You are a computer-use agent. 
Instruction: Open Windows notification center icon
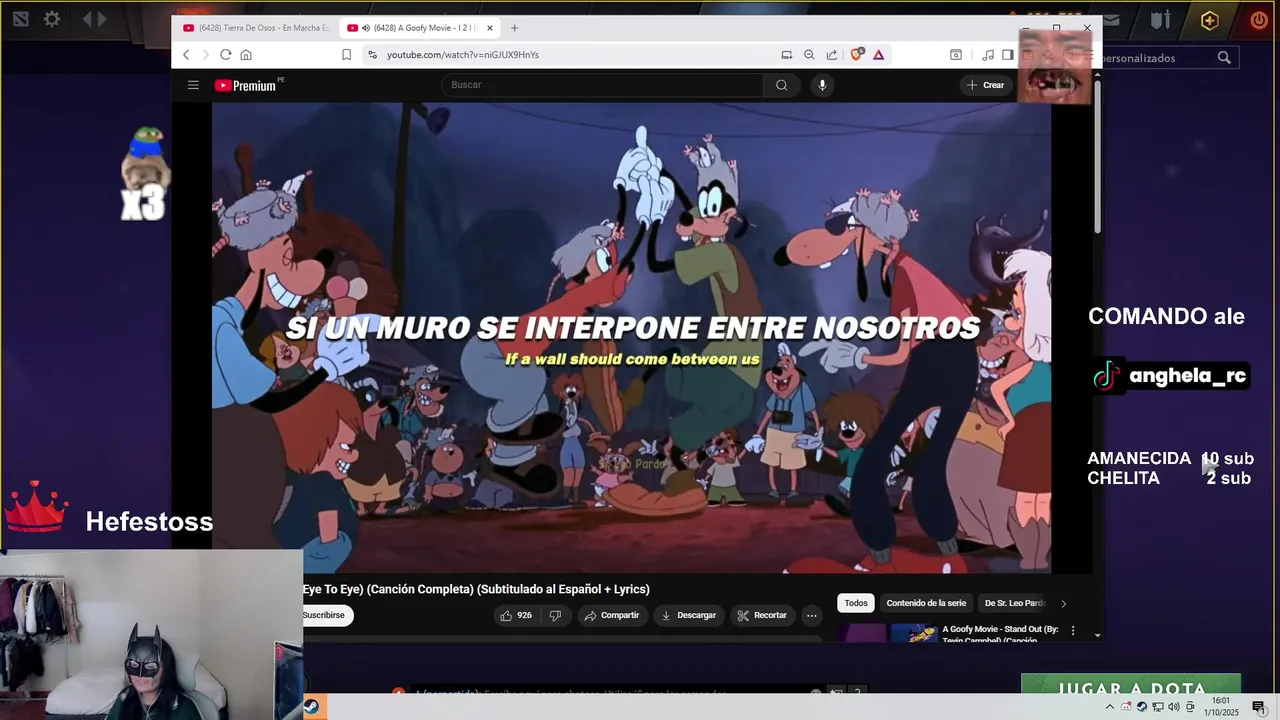coord(1259,707)
